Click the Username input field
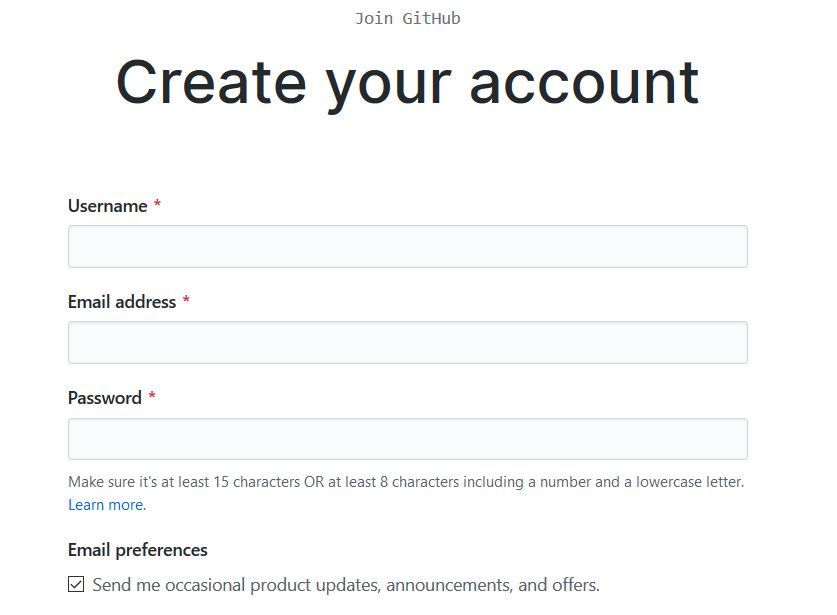The height and width of the screenshot is (615, 837). [x=408, y=247]
